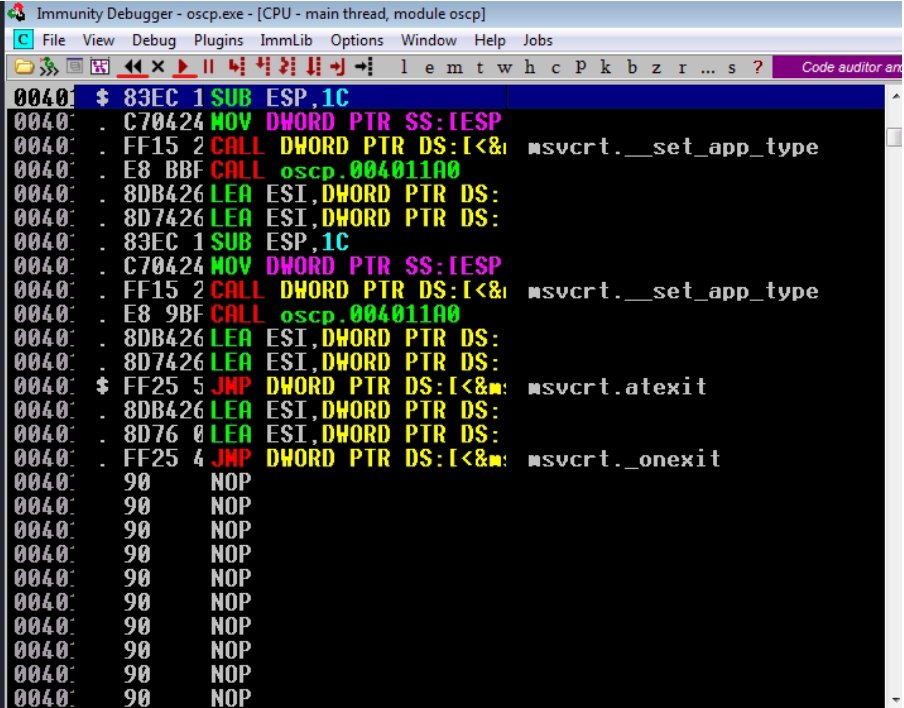Show Patches with 'P' button

point(581,67)
